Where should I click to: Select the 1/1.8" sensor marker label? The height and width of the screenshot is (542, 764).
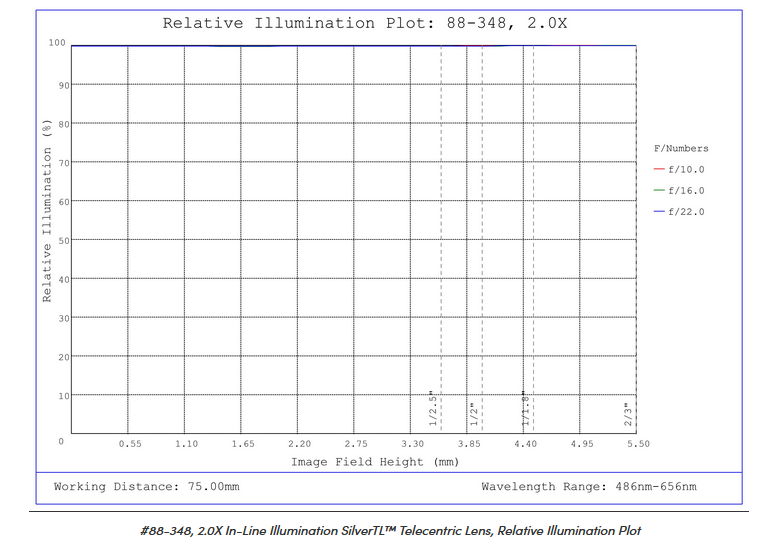coord(525,409)
